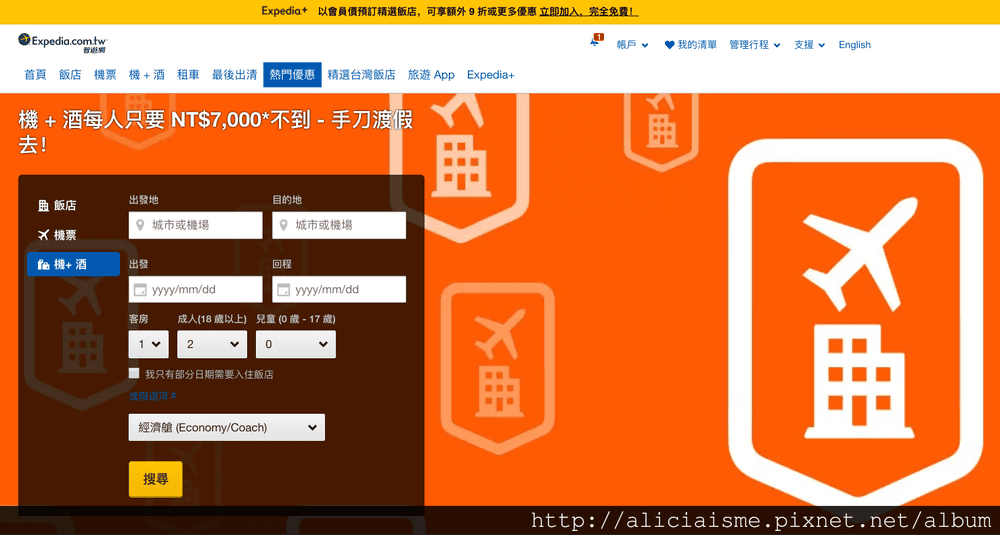Screen dimensions: 1000x535
Task: Click calendar icon in 回程 date field
Action: point(283,290)
